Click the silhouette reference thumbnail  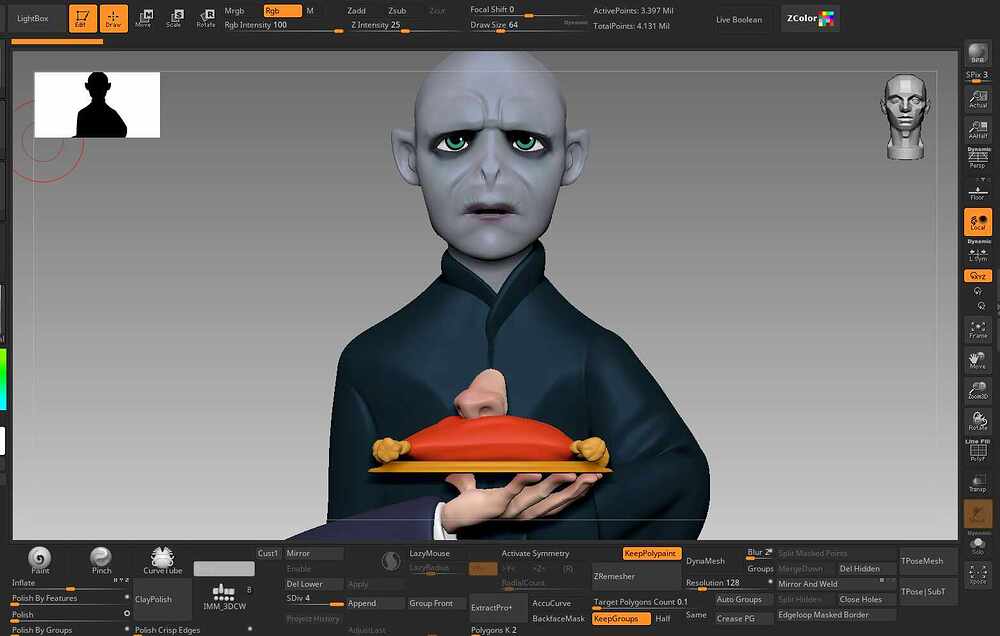97,105
